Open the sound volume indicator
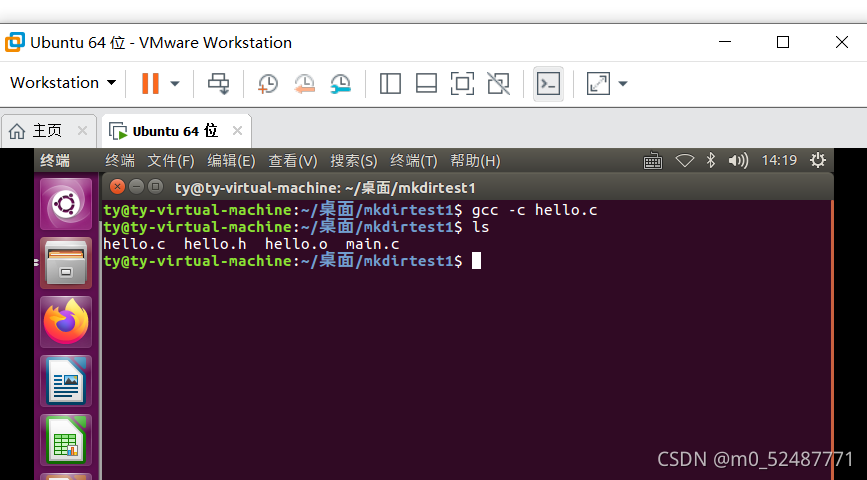The height and width of the screenshot is (480, 867). 738,161
